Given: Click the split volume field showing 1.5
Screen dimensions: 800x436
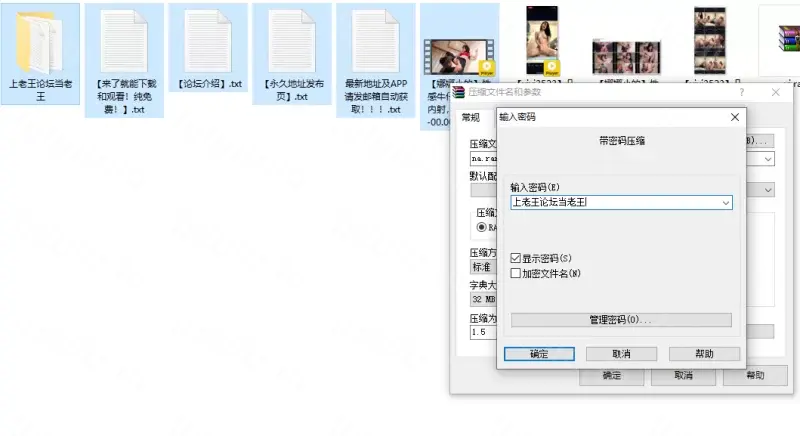Looking at the screenshot, I should [x=483, y=332].
